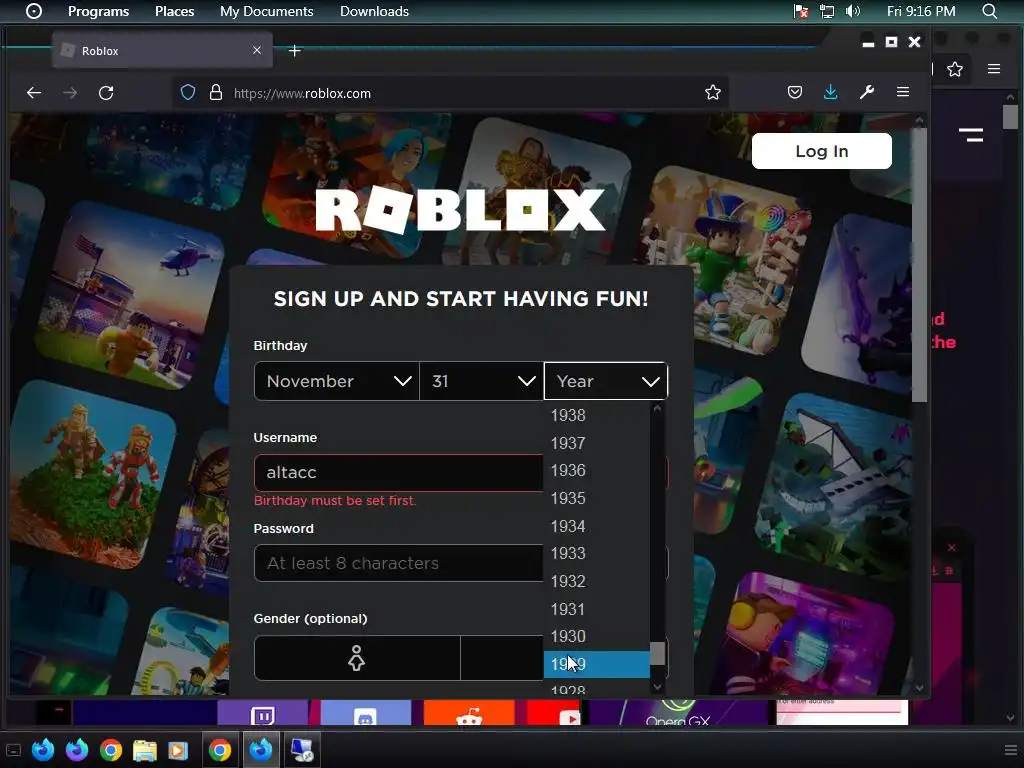1024x768 pixels.
Task: Click the year list scroll-down arrow
Action: pyautogui.click(x=658, y=686)
